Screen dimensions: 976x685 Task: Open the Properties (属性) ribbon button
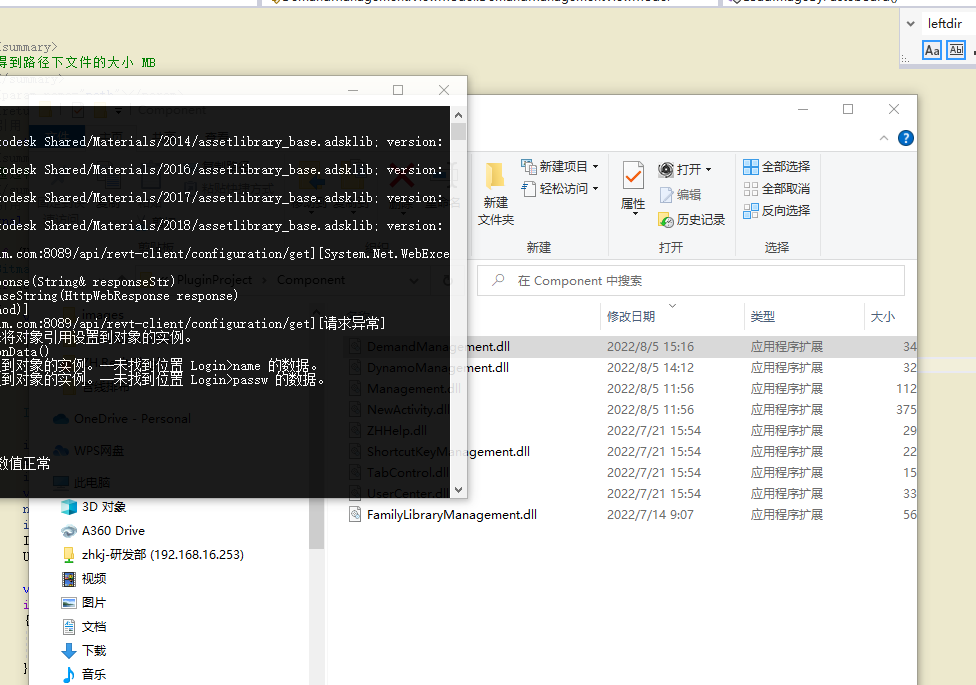pyautogui.click(x=633, y=186)
